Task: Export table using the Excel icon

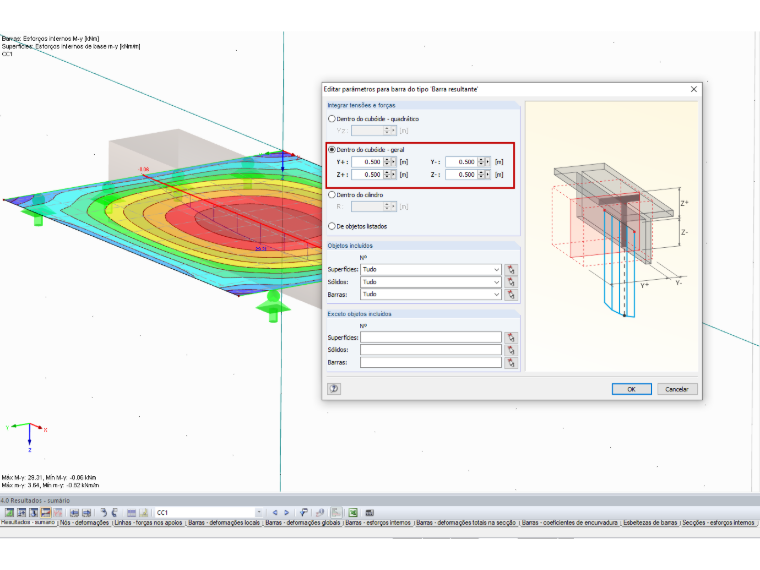Action: click(x=352, y=512)
